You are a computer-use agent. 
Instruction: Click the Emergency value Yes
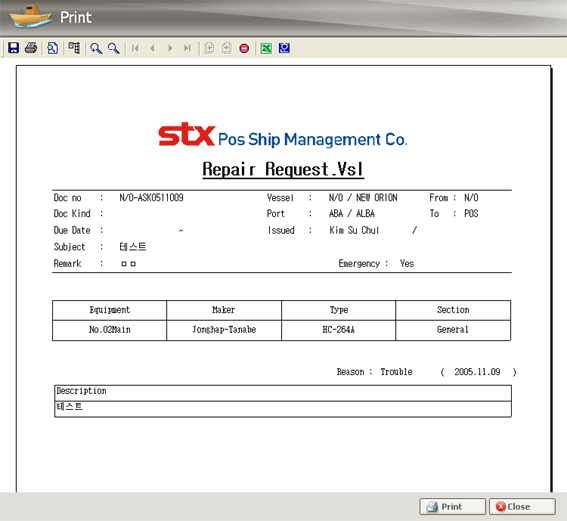[x=407, y=263]
